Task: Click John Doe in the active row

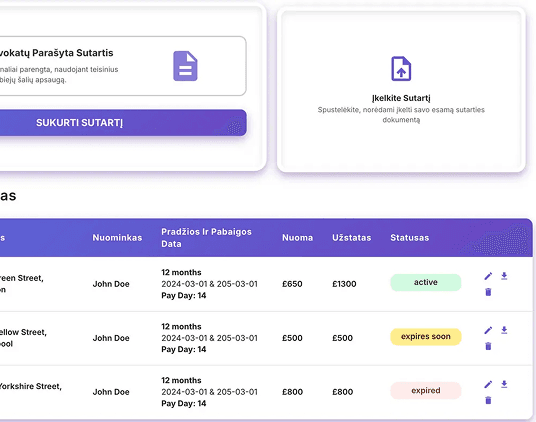Action: pos(111,284)
